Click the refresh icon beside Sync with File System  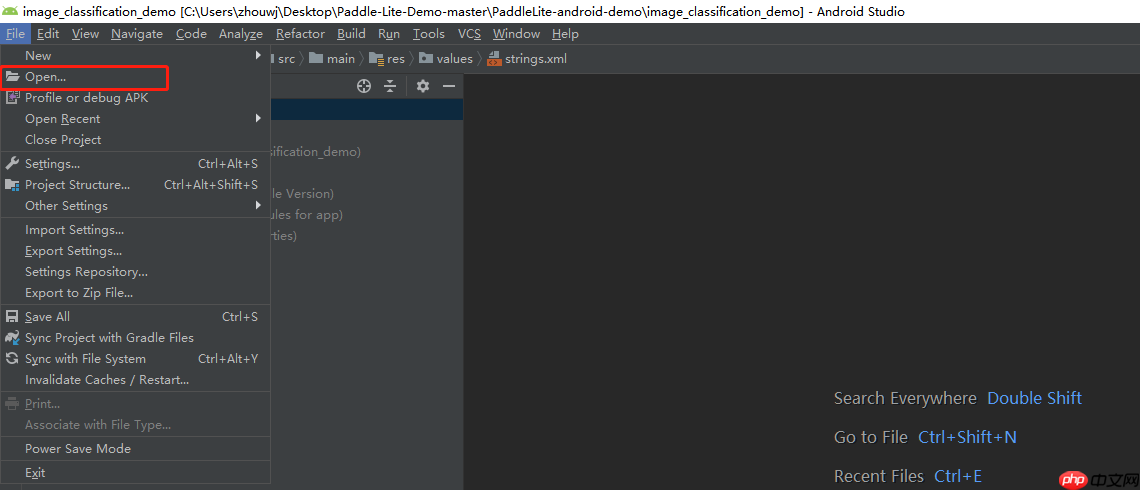tap(12, 359)
